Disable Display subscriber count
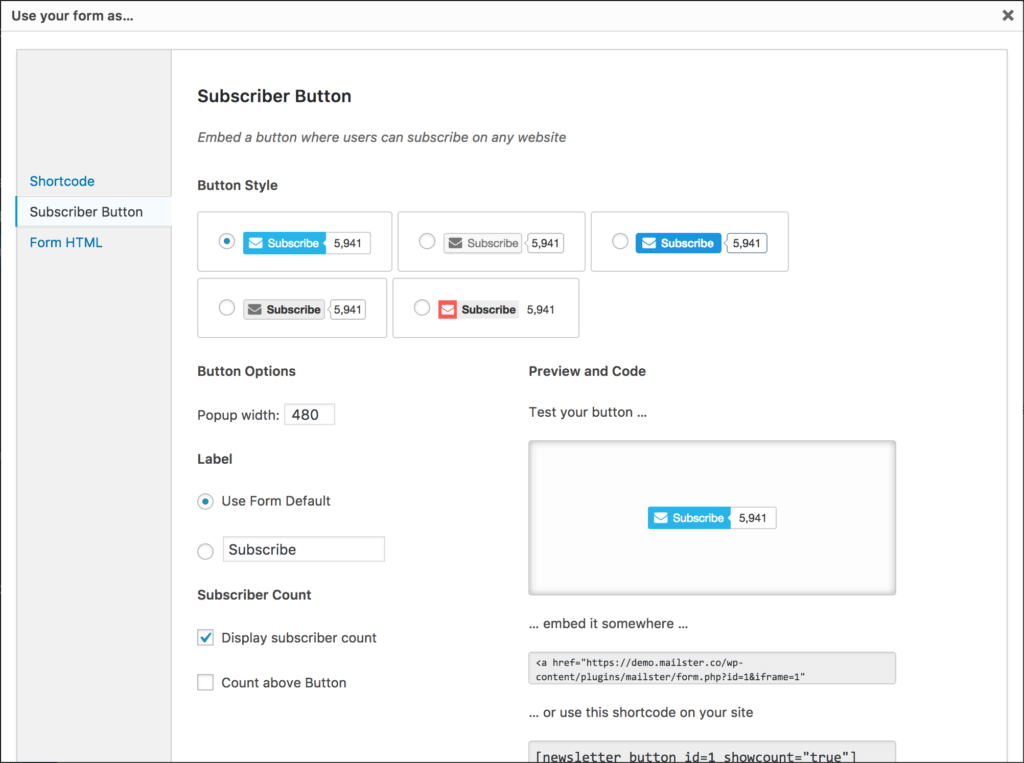Viewport: 1024px width, 763px height. point(205,637)
